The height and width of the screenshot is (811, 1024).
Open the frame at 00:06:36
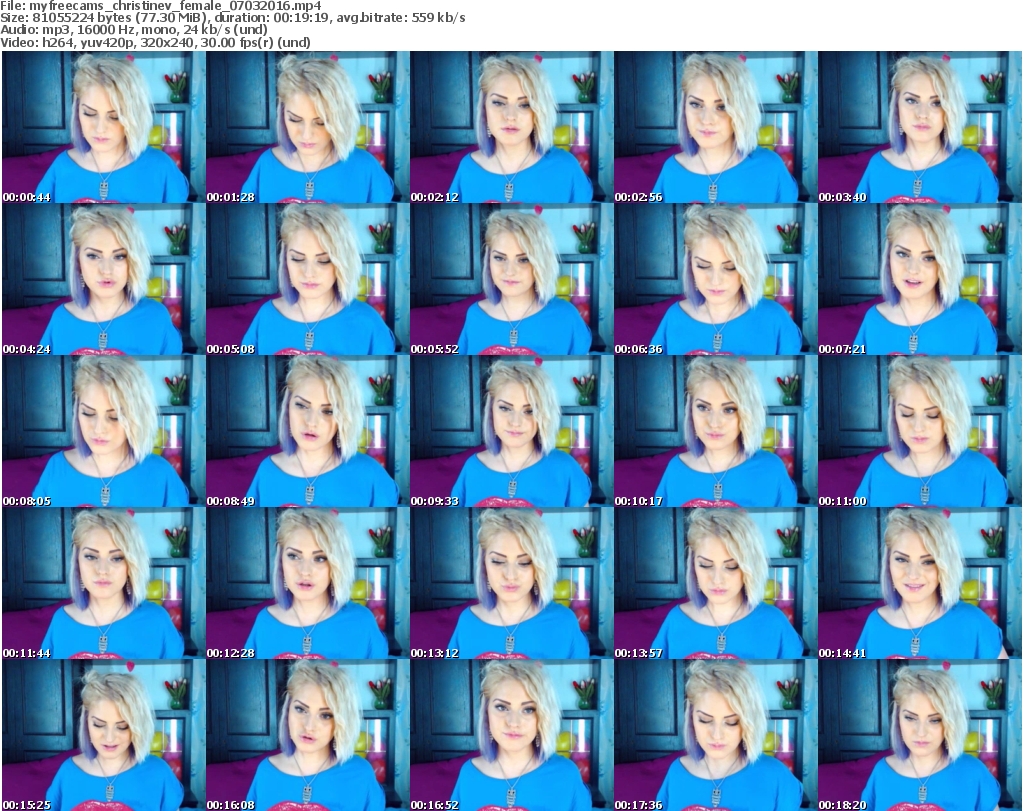(715, 279)
